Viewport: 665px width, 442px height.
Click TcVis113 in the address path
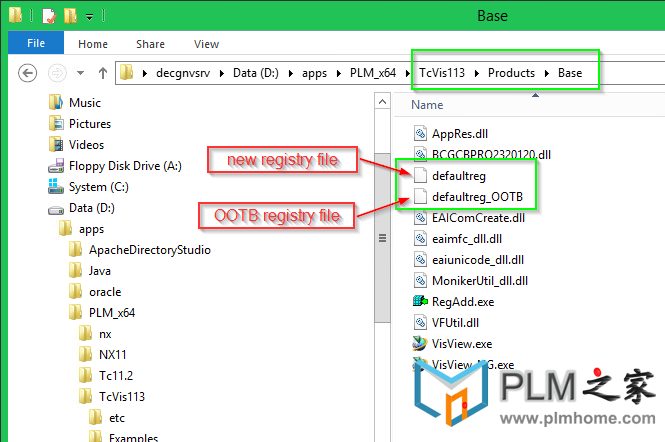442,73
